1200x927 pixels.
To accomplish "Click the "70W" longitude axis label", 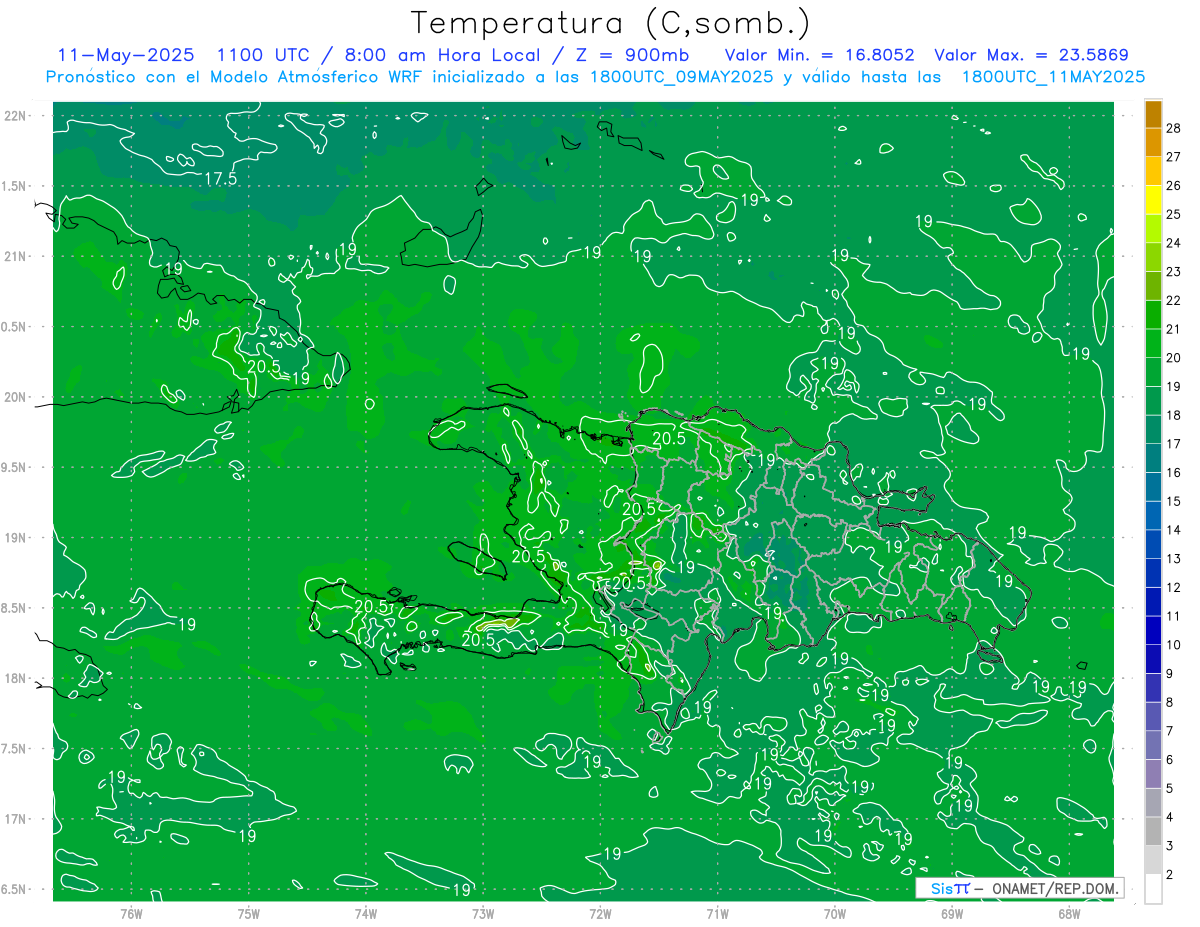I will pos(835,913).
